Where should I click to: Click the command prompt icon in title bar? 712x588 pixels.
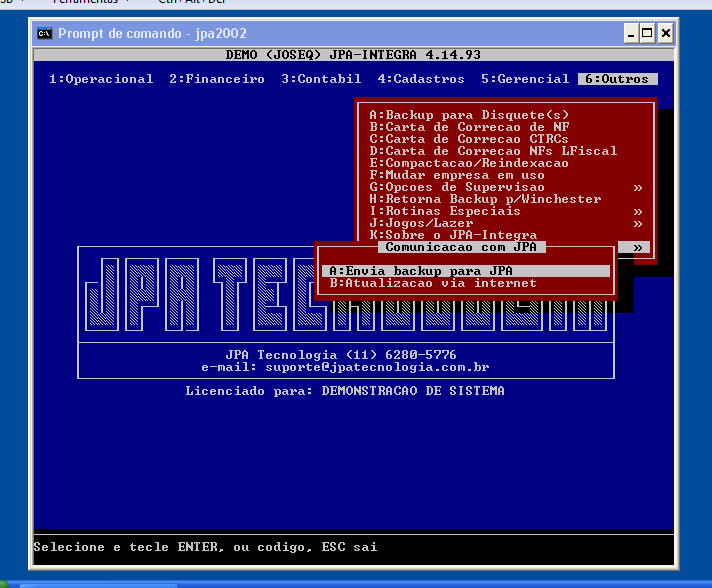(x=44, y=33)
